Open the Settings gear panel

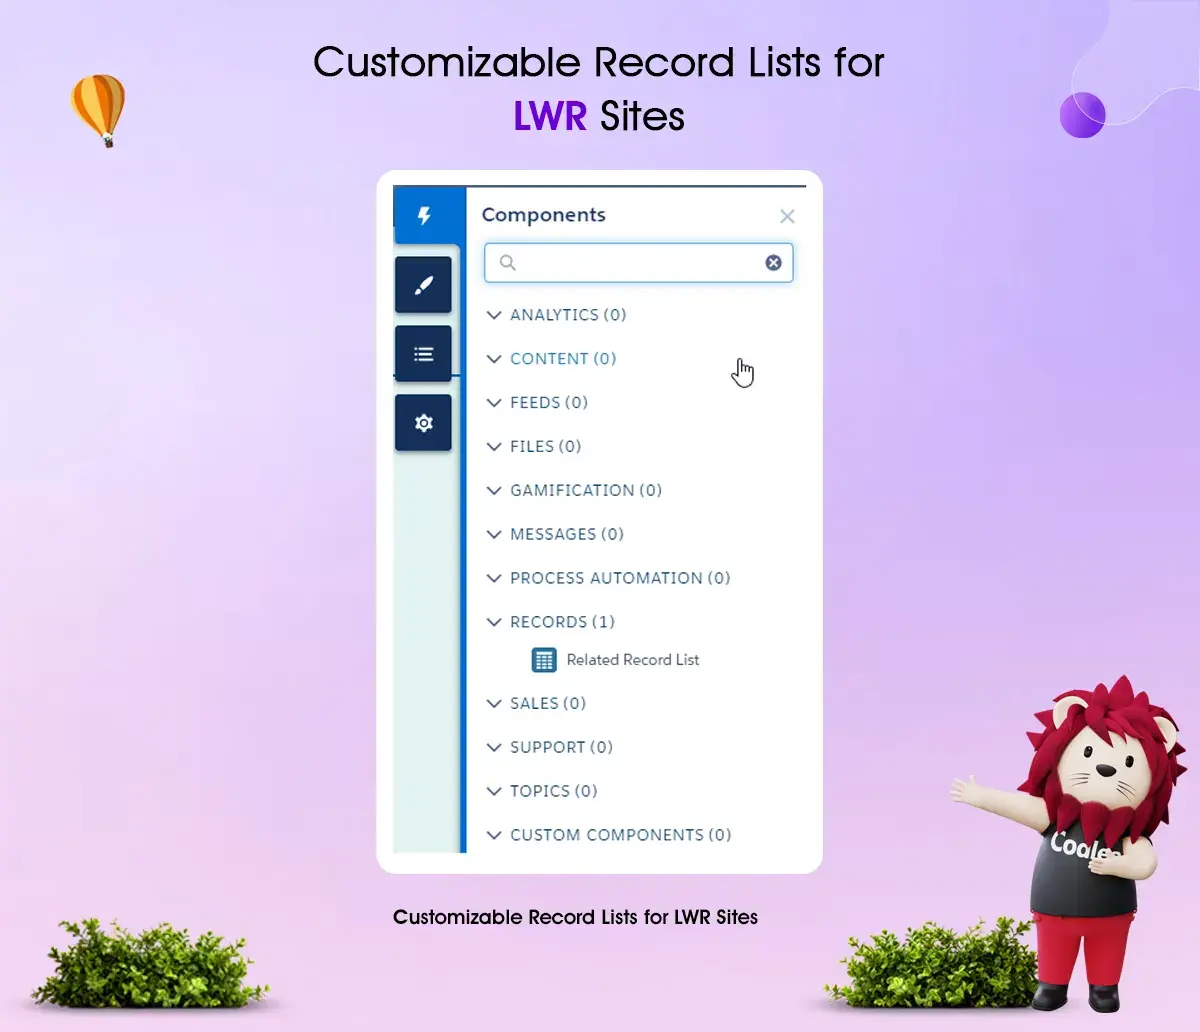[424, 423]
